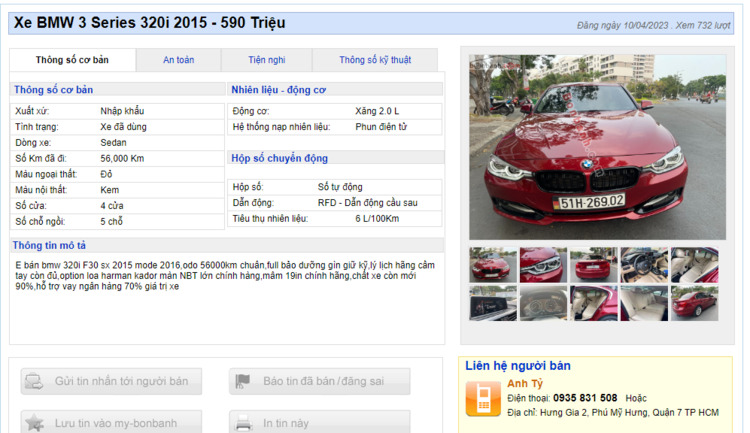Switch to the An toàn tab
This screenshot has height=433, width=750.
(178, 60)
